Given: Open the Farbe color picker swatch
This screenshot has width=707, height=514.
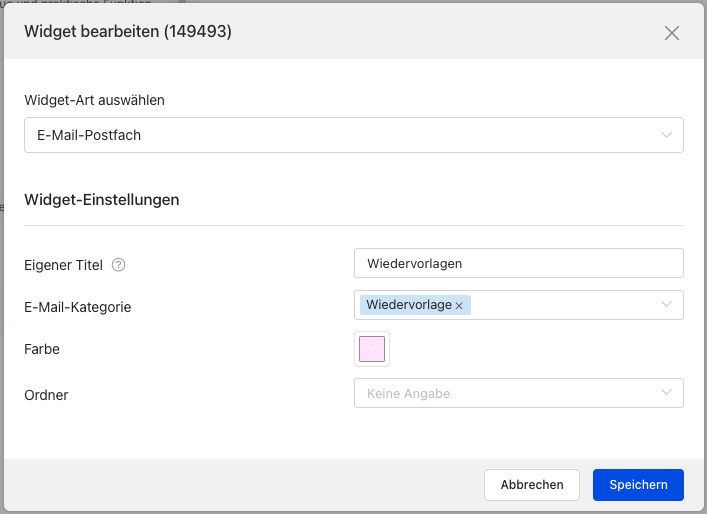Looking at the screenshot, I should [372, 349].
